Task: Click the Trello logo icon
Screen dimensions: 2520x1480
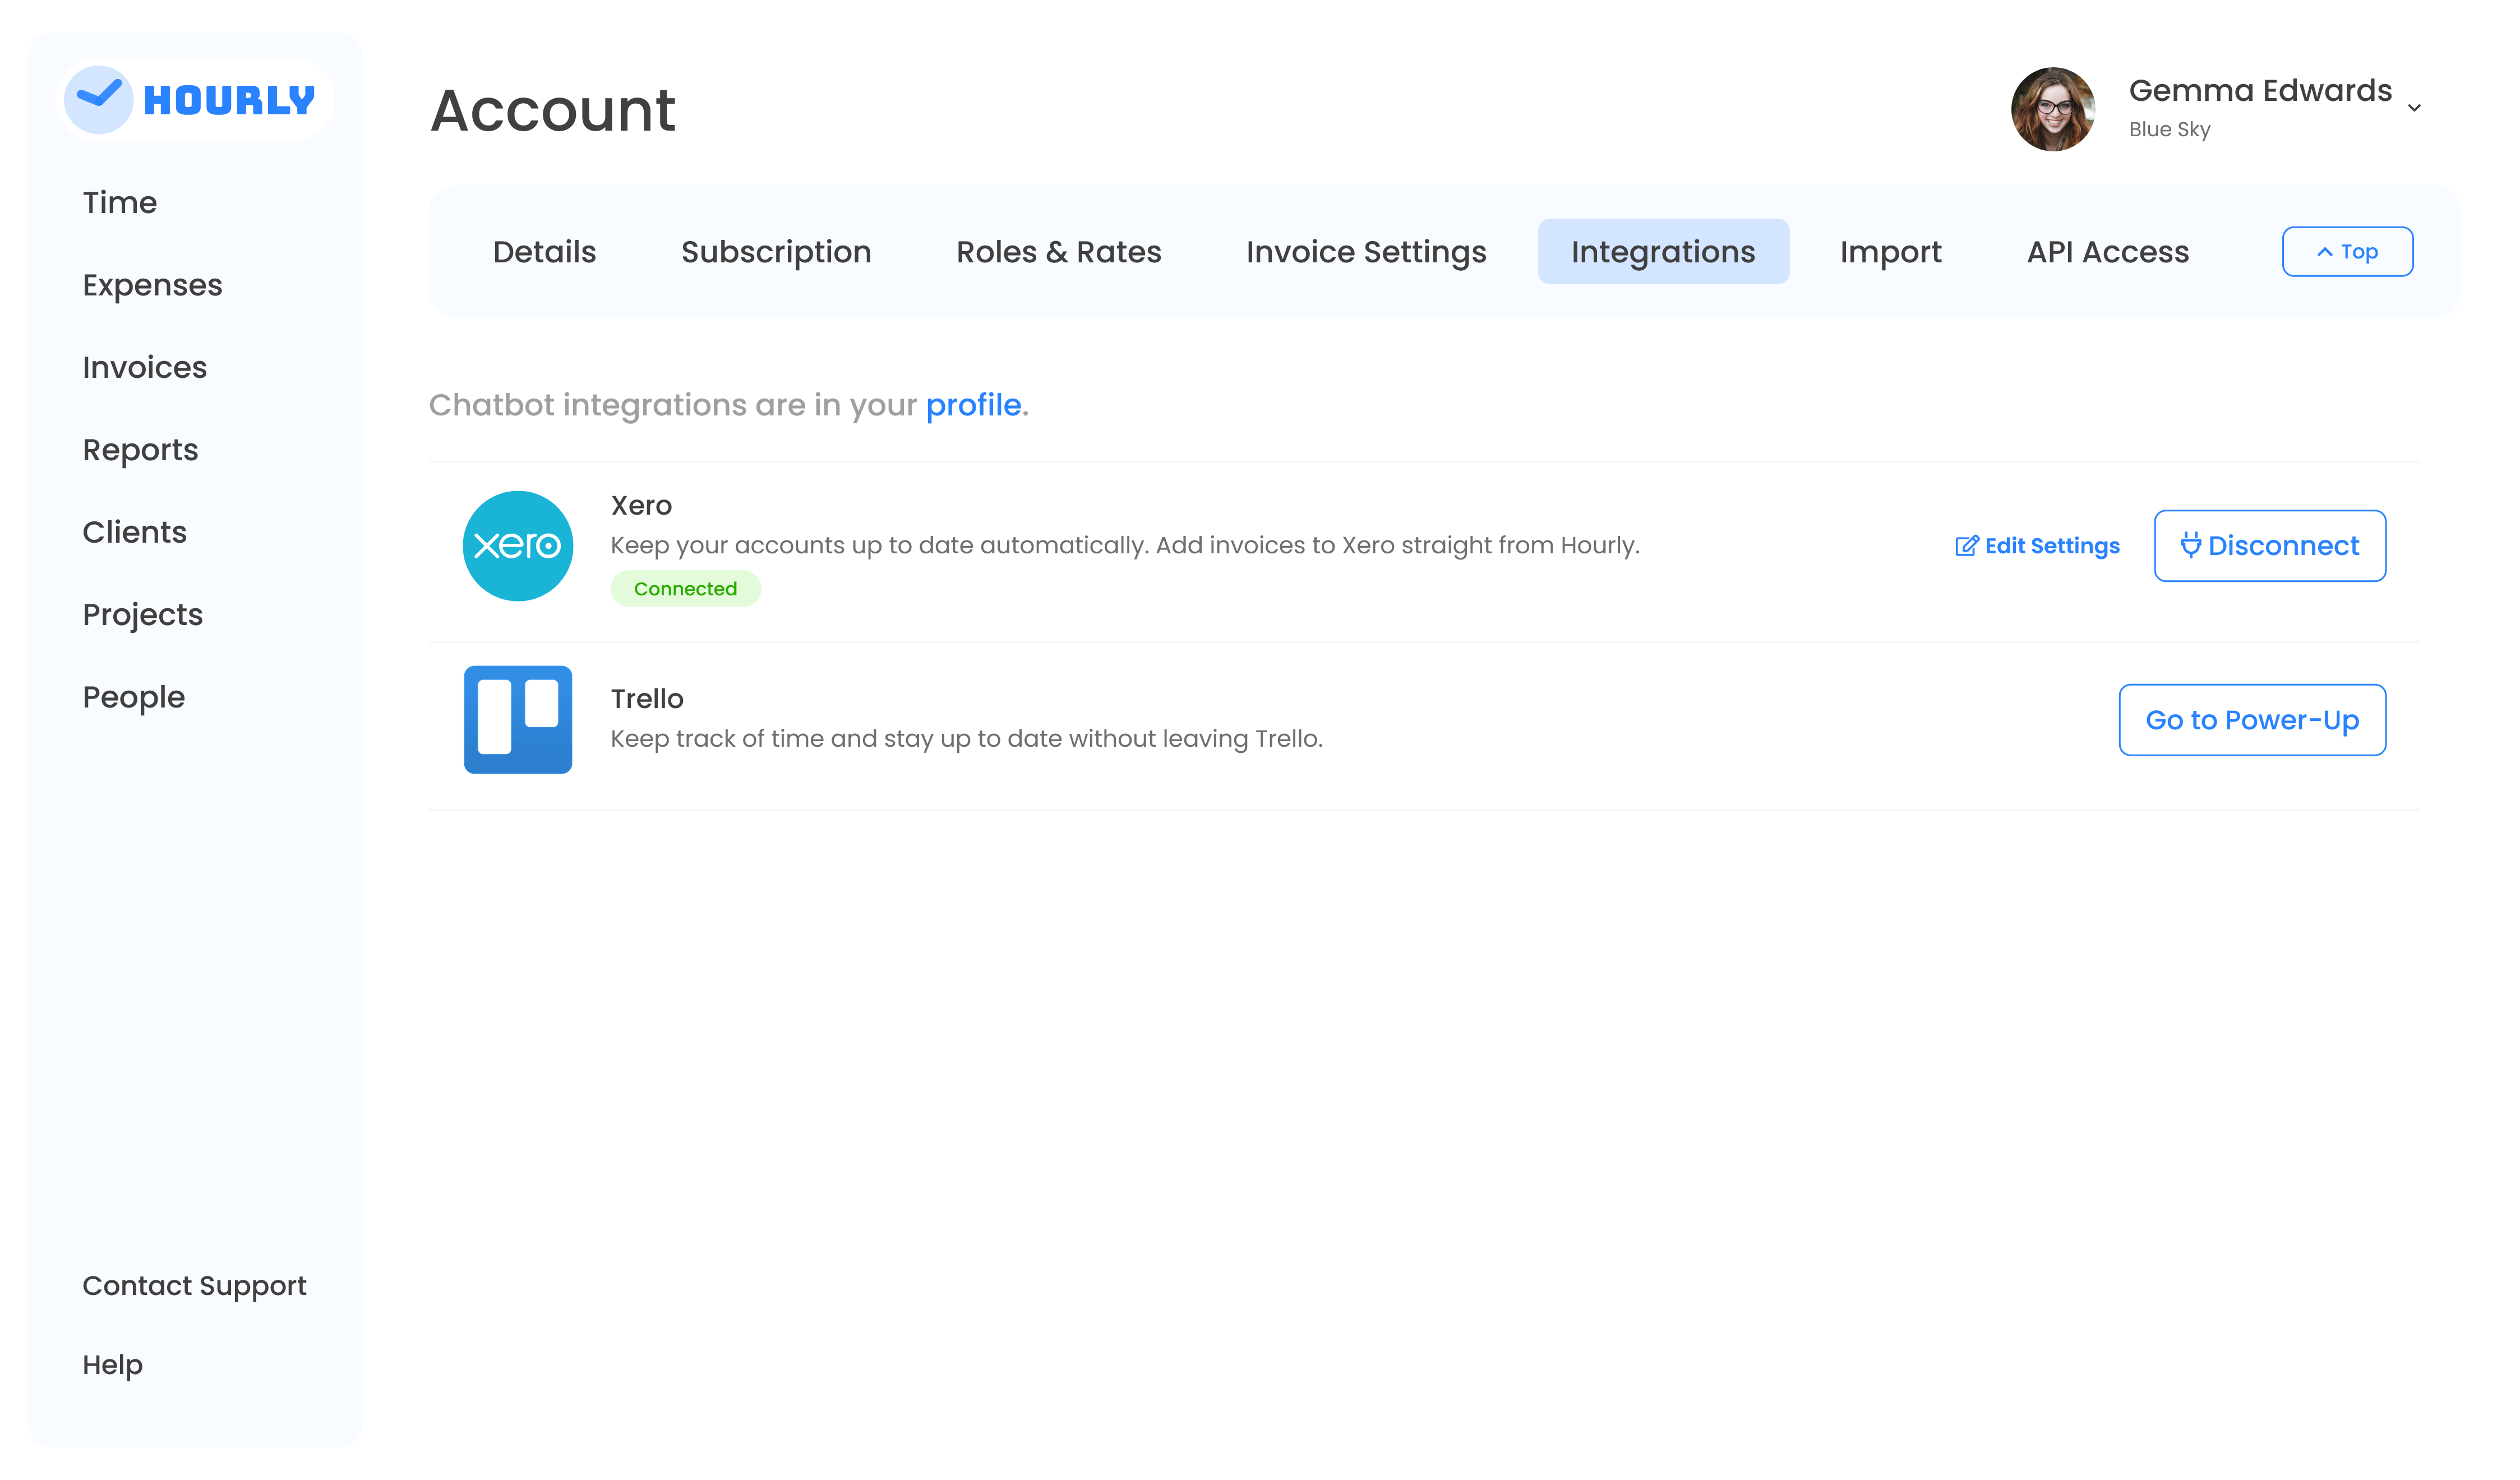Action: pyautogui.click(x=517, y=719)
